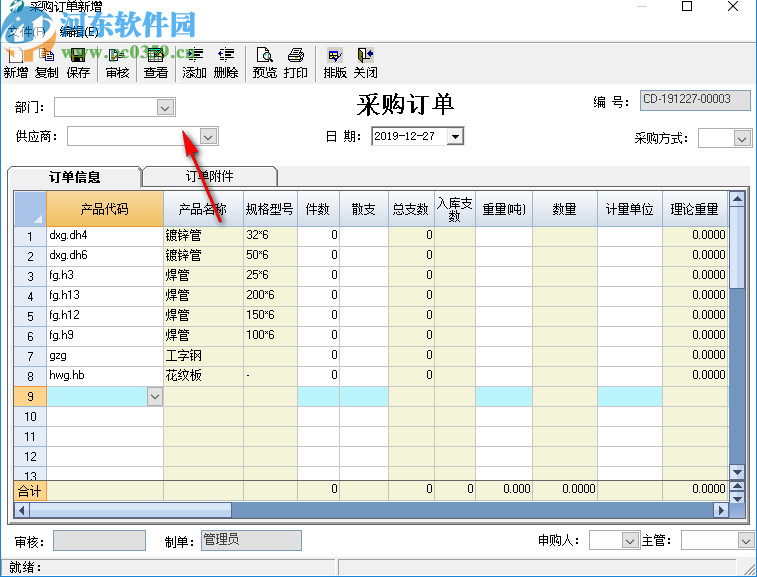Close the form with 关闭 icon
This screenshot has width=757, height=577.
pyautogui.click(x=365, y=63)
